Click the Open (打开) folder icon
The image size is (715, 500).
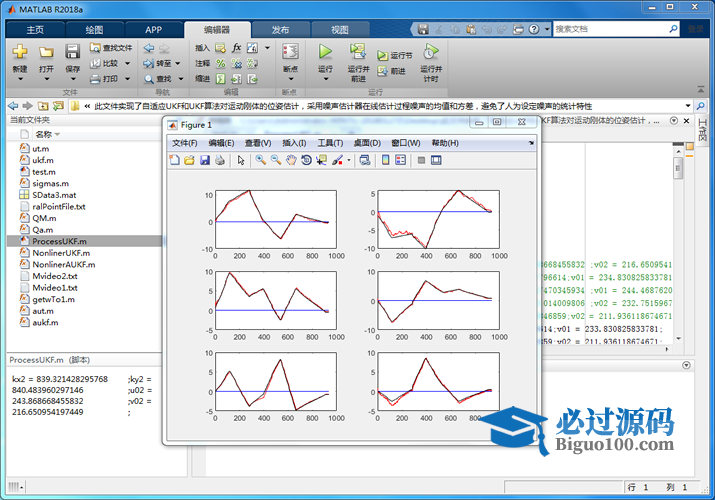click(46, 52)
